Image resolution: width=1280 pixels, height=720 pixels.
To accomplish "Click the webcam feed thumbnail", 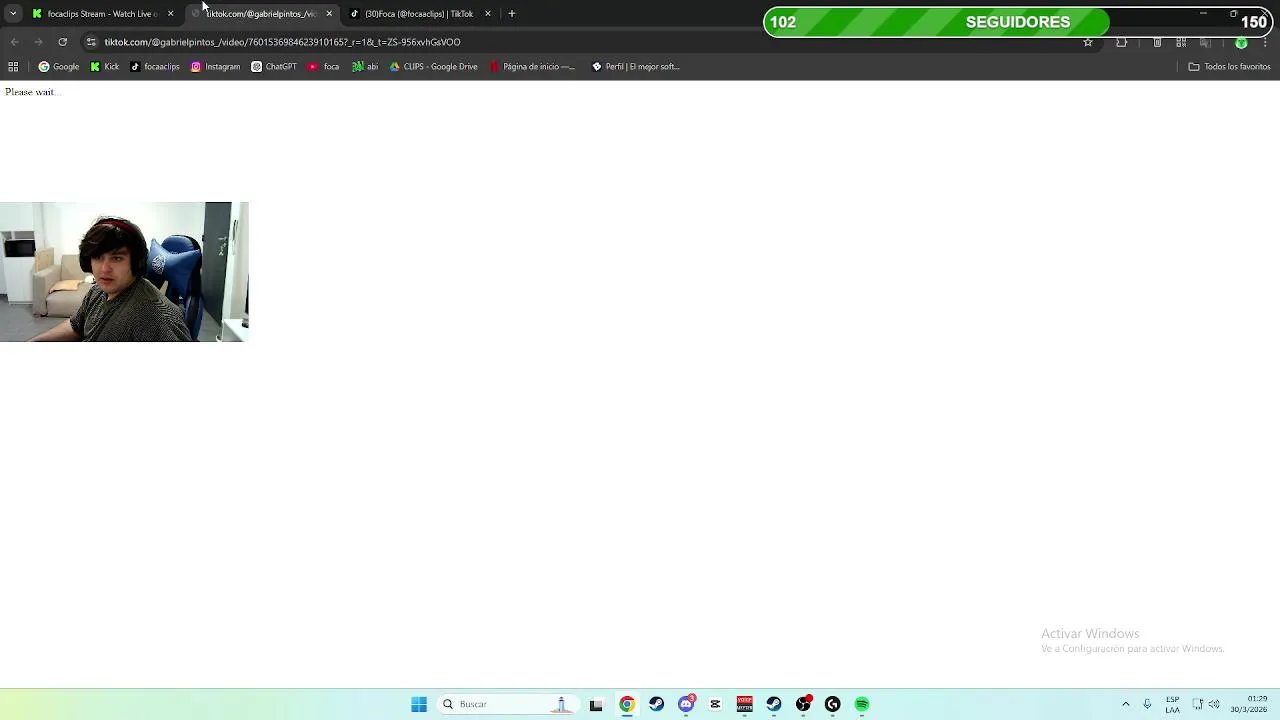I will coord(124,272).
